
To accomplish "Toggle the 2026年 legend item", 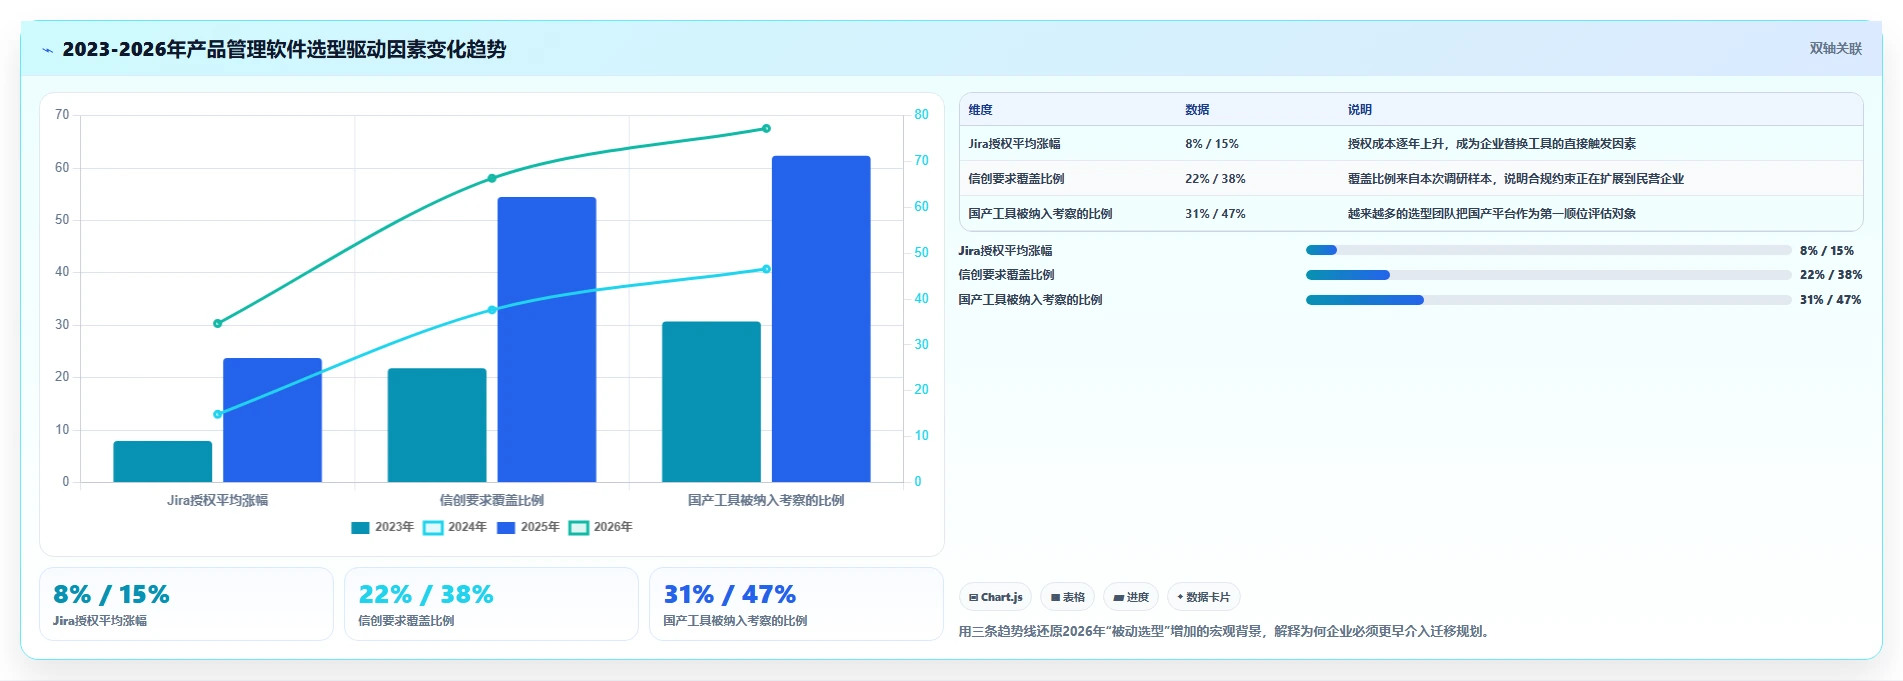I will coord(601,527).
